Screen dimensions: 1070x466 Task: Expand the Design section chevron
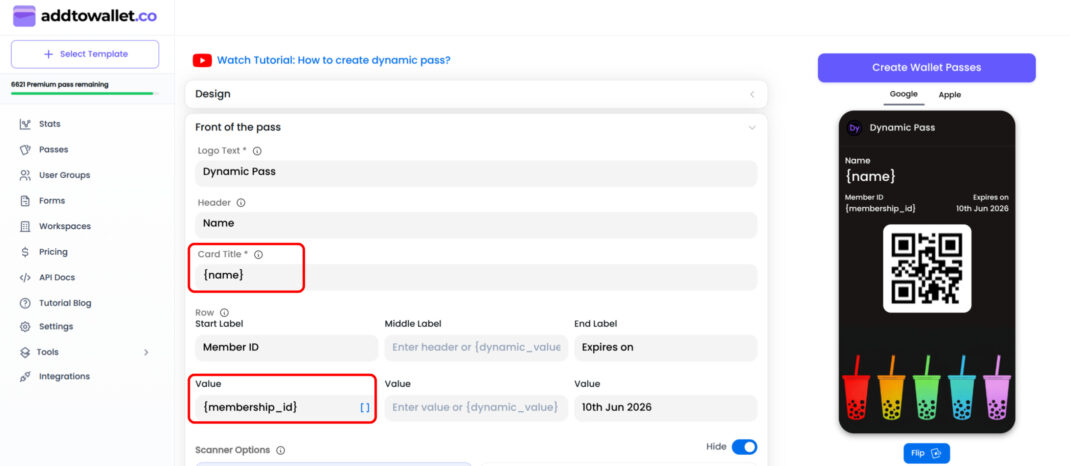pos(752,94)
